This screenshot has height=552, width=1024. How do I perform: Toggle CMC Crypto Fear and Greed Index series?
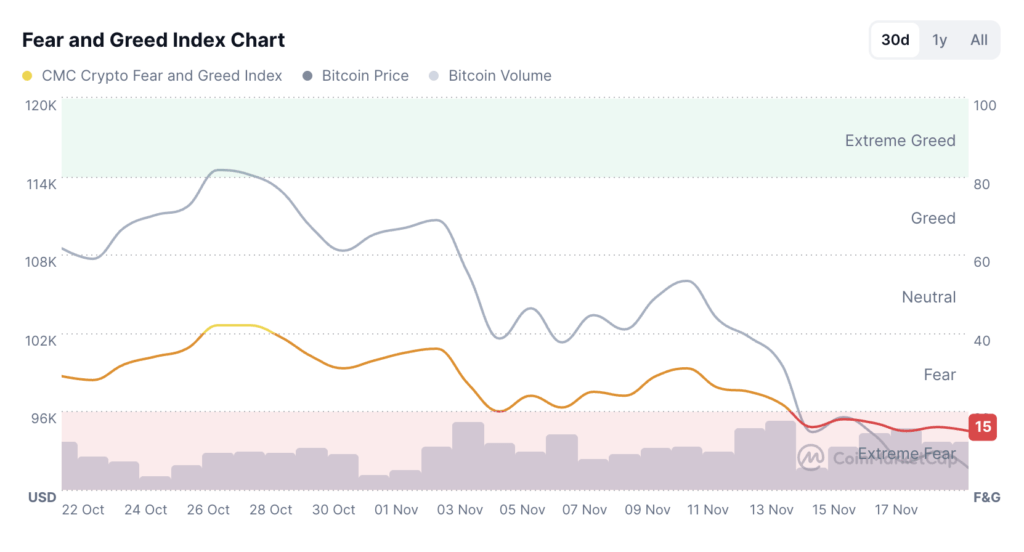coord(161,76)
